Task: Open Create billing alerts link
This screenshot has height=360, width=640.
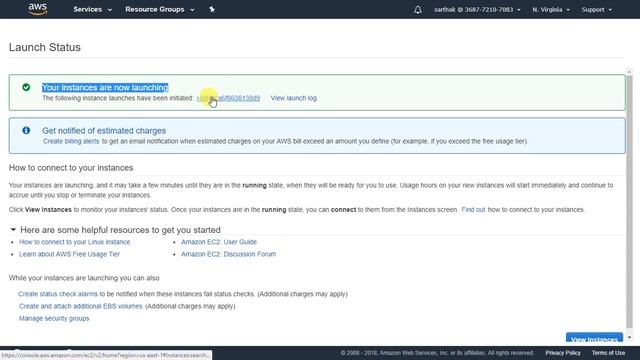Action: click(x=71, y=141)
